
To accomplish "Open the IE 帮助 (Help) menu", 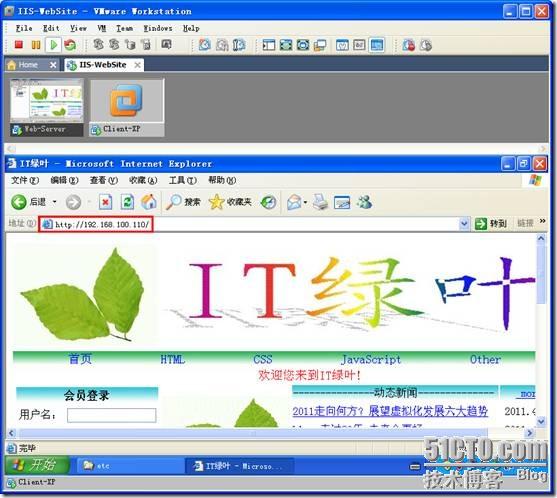I will (x=222, y=180).
